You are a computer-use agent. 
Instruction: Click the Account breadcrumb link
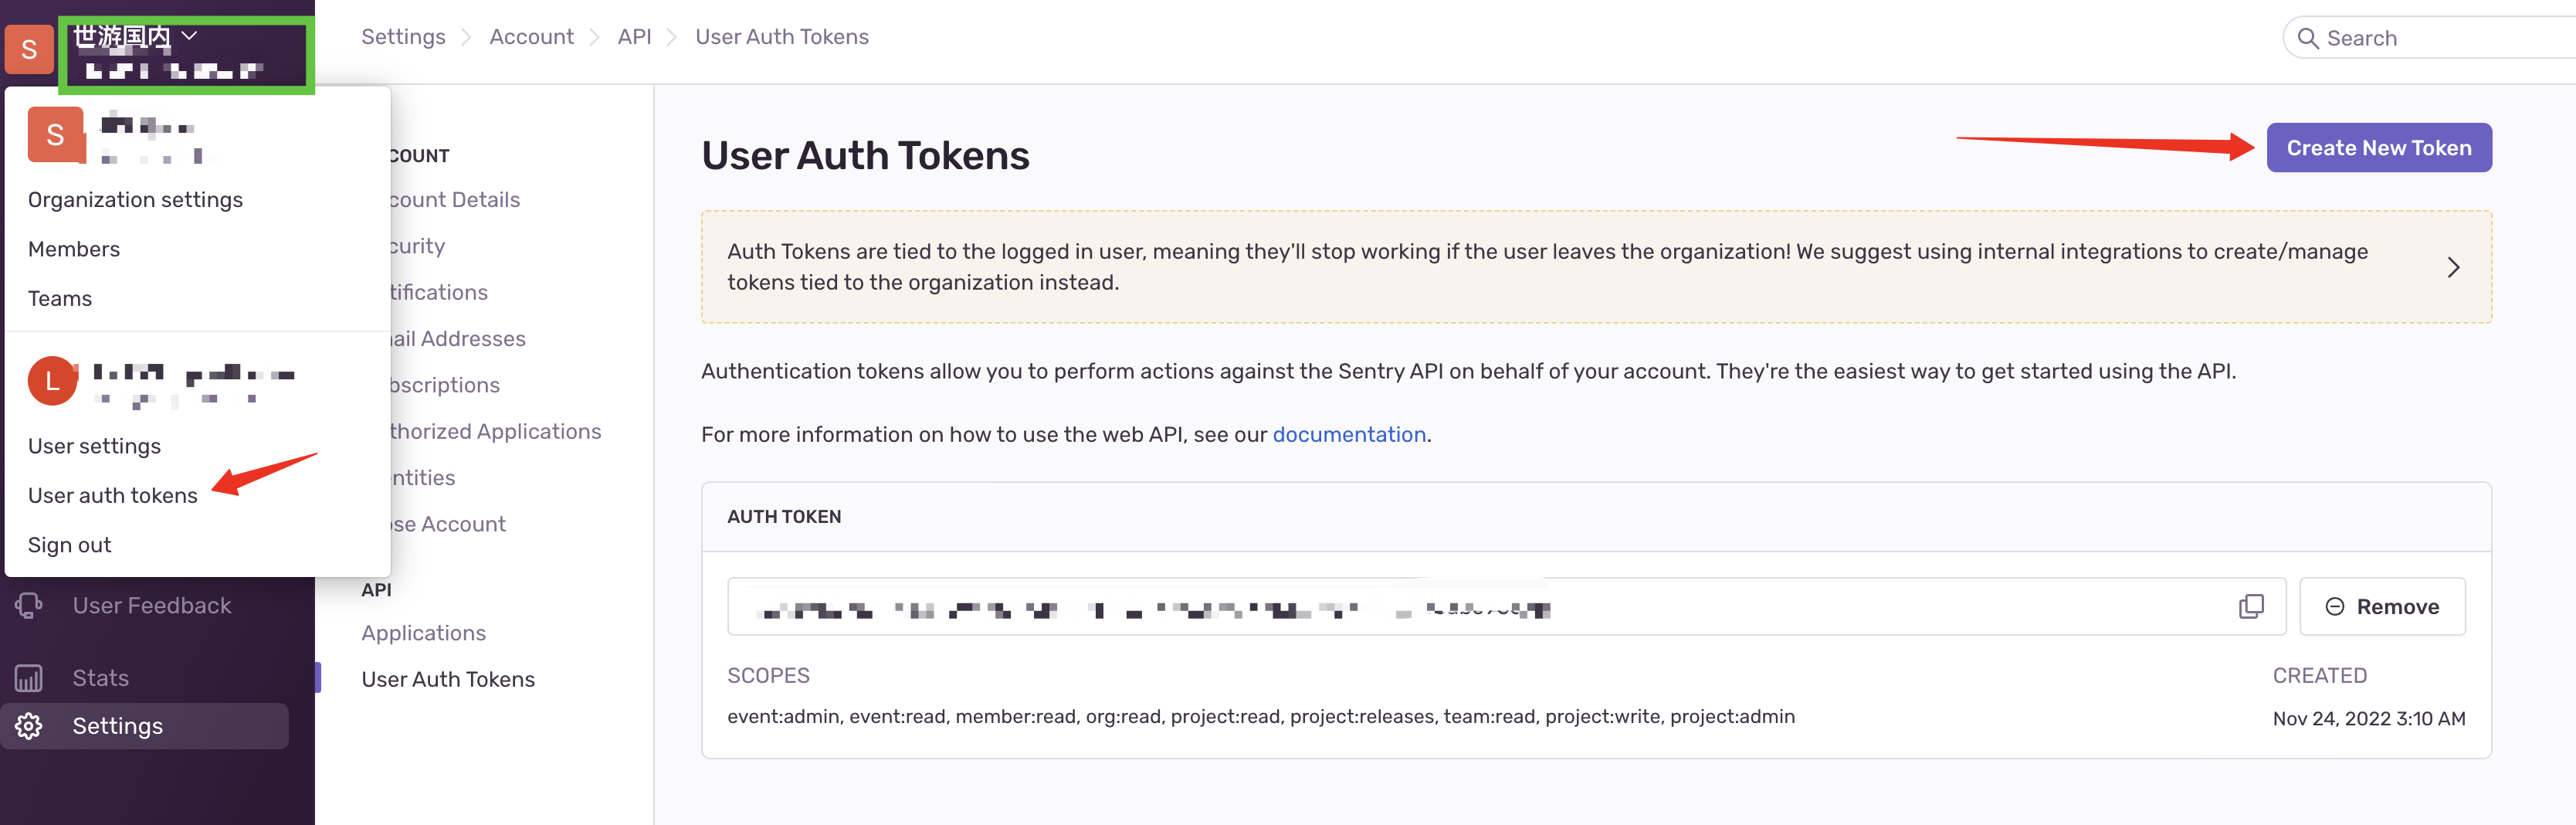click(x=531, y=37)
